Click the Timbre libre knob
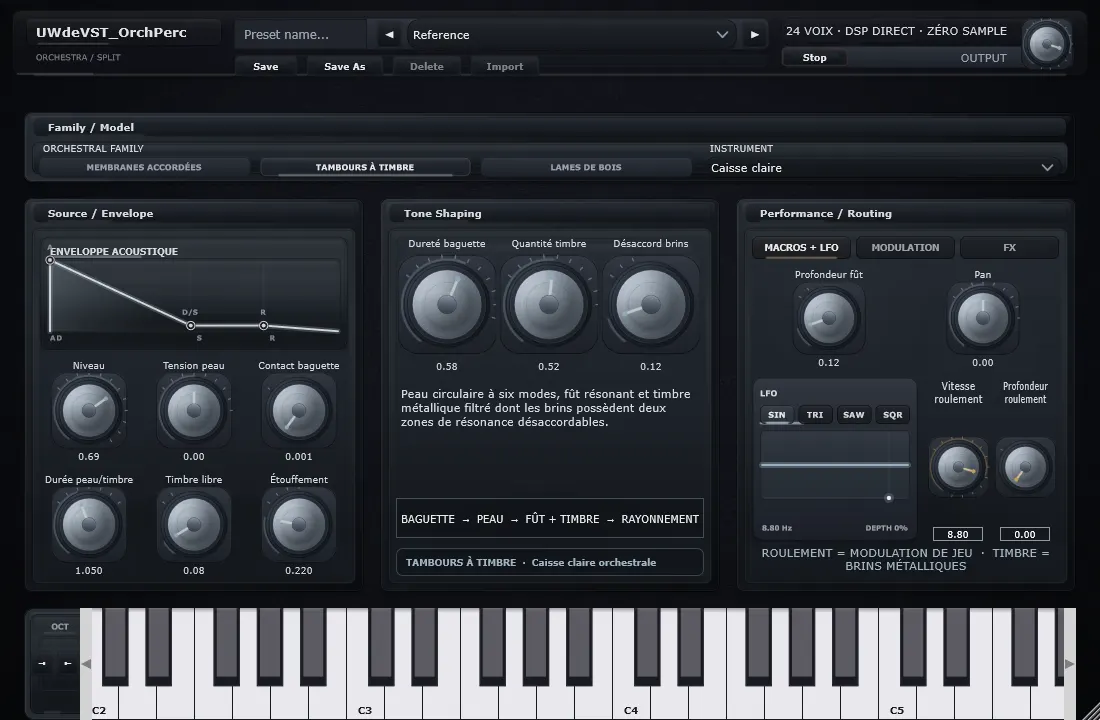The width and height of the screenshot is (1100, 720). point(194,524)
